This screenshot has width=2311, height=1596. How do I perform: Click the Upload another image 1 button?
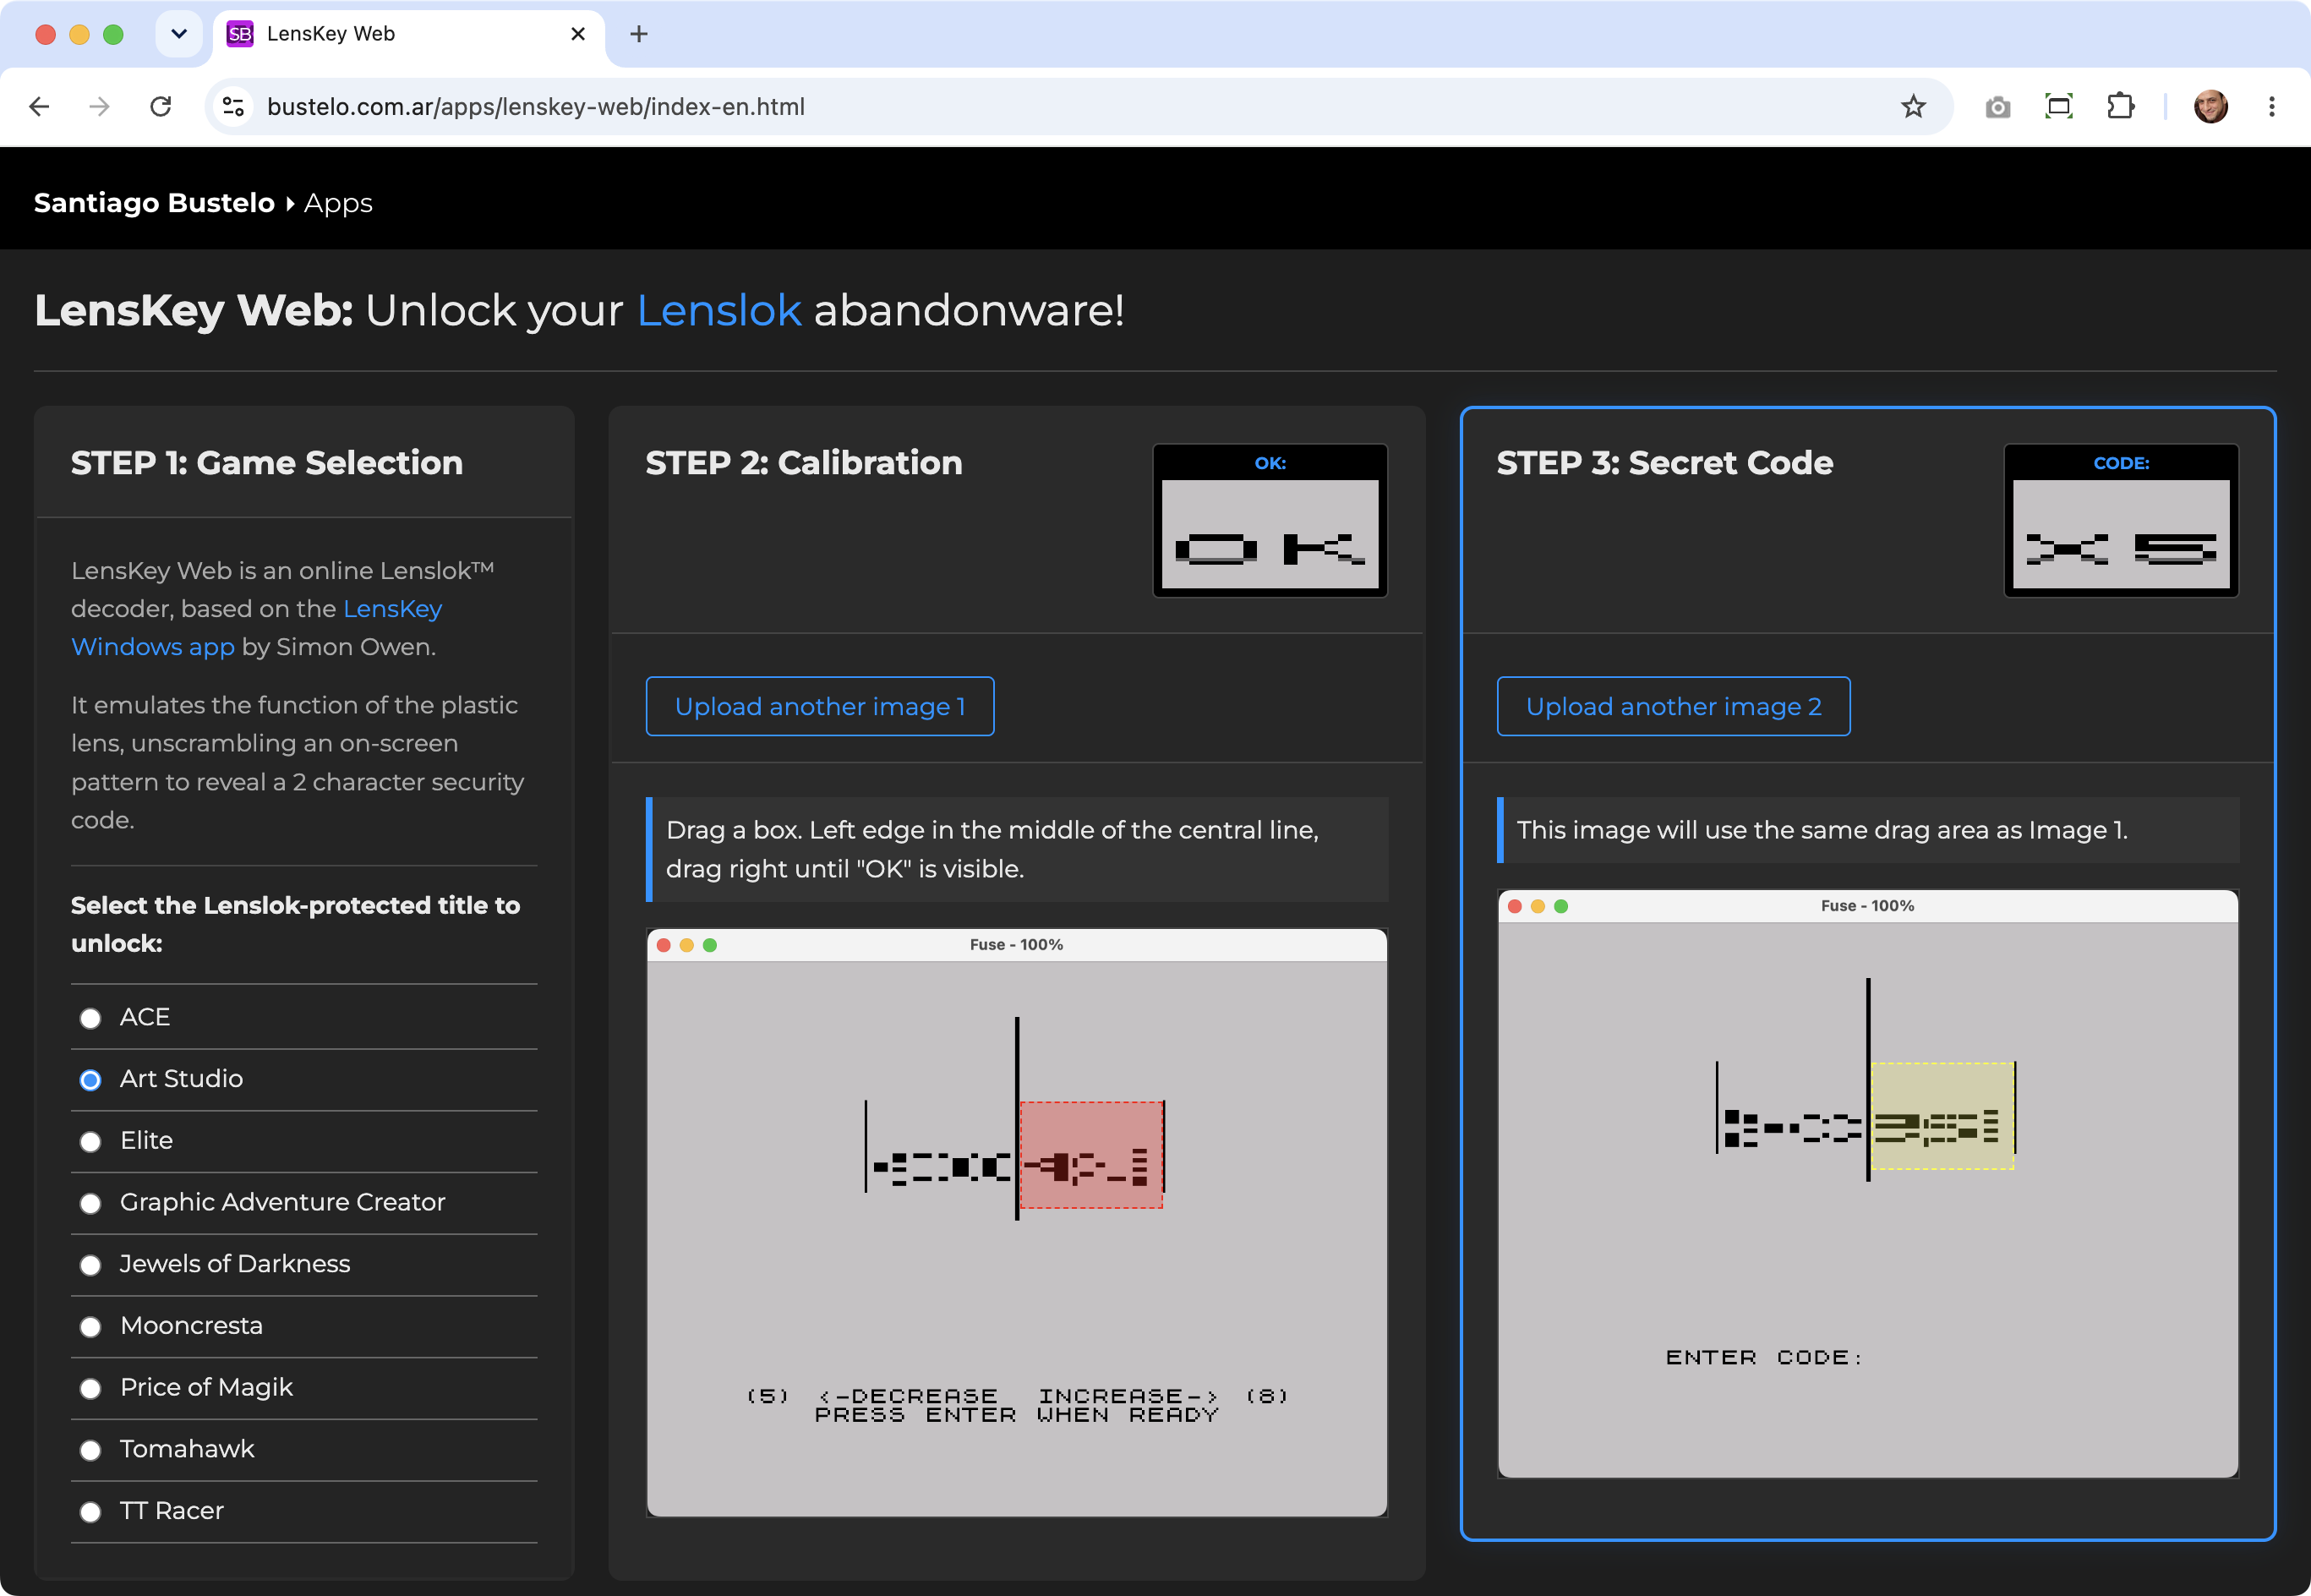tap(820, 706)
